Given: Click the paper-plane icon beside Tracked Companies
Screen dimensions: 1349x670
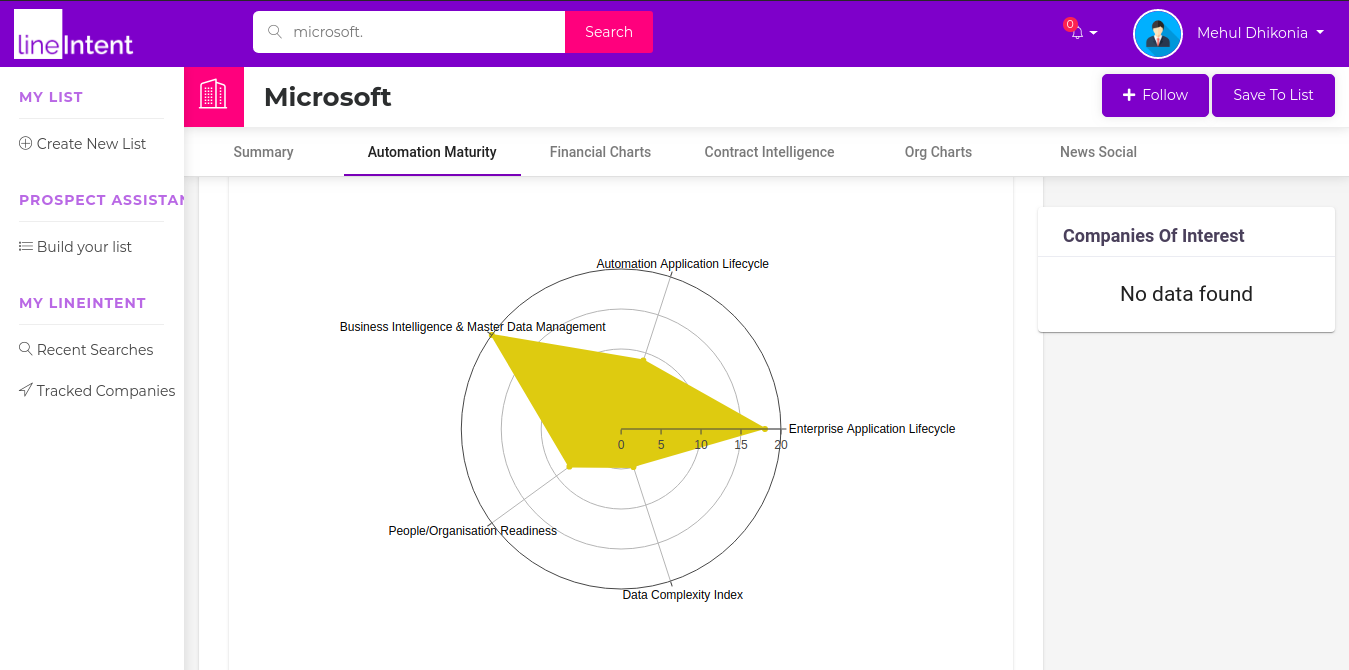Looking at the screenshot, I should [26, 390].
